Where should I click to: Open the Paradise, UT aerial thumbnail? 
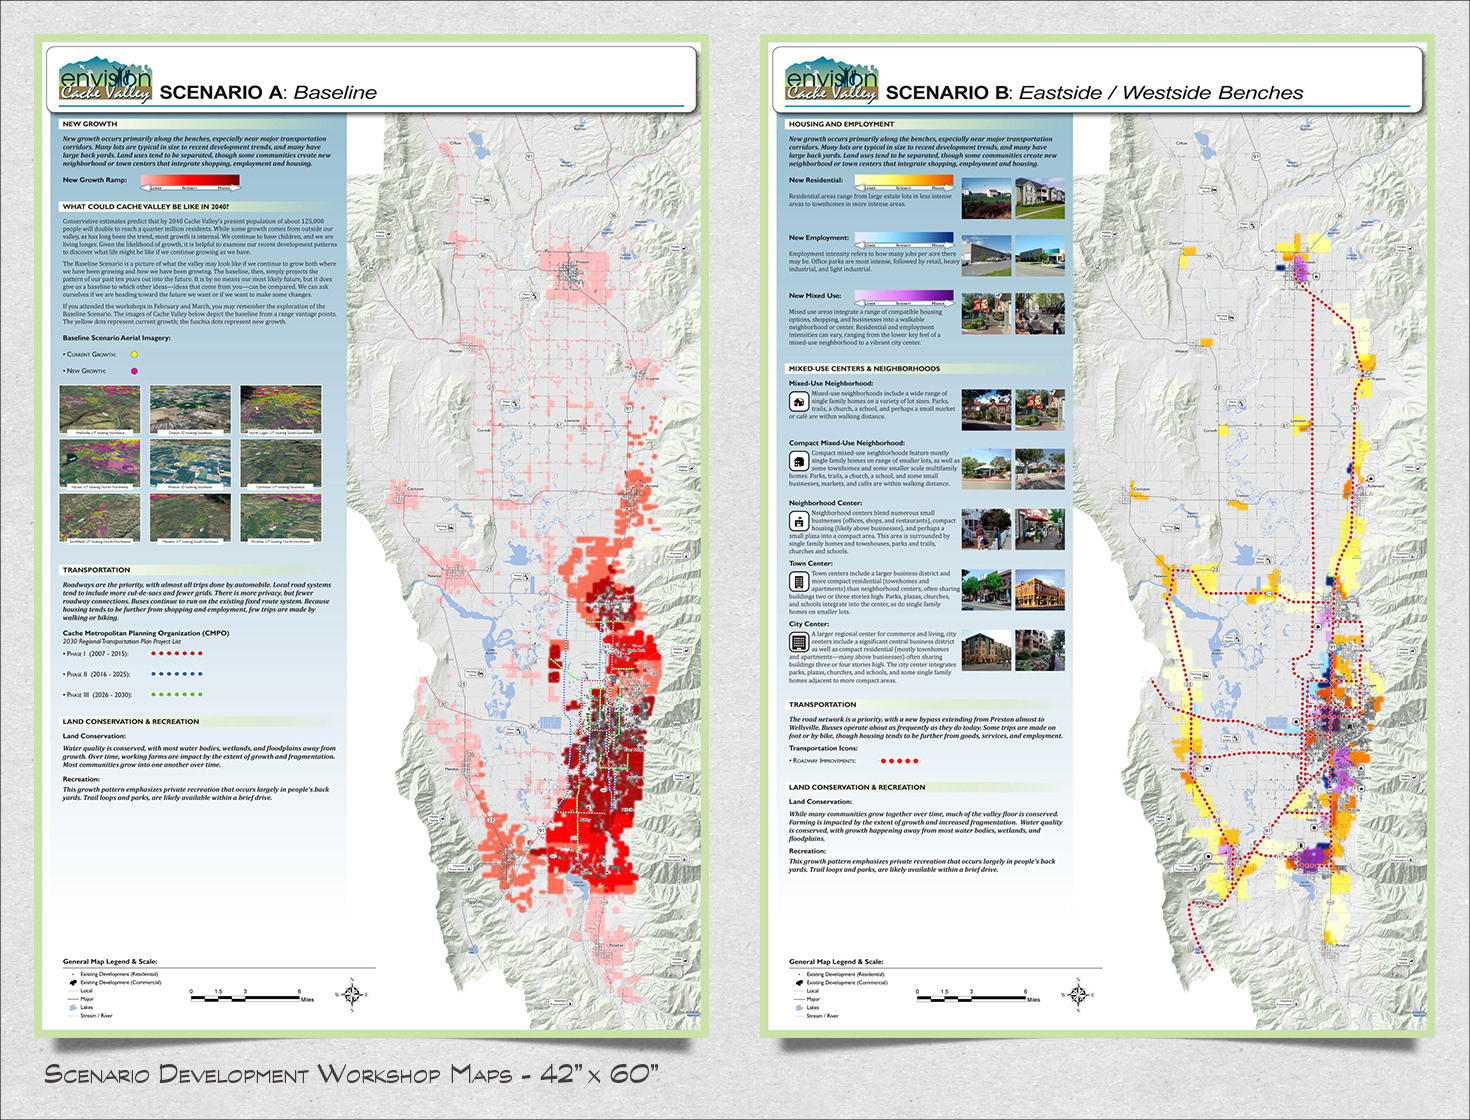[x=281, y=518]
